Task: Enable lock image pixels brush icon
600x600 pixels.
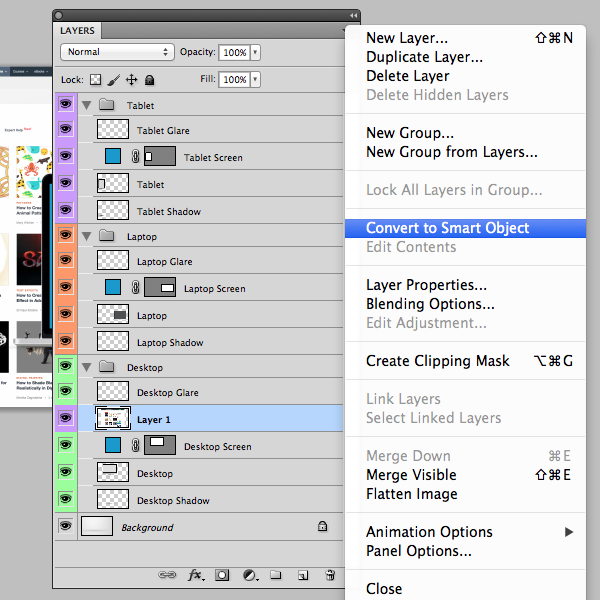Action: tap(114, 80)
